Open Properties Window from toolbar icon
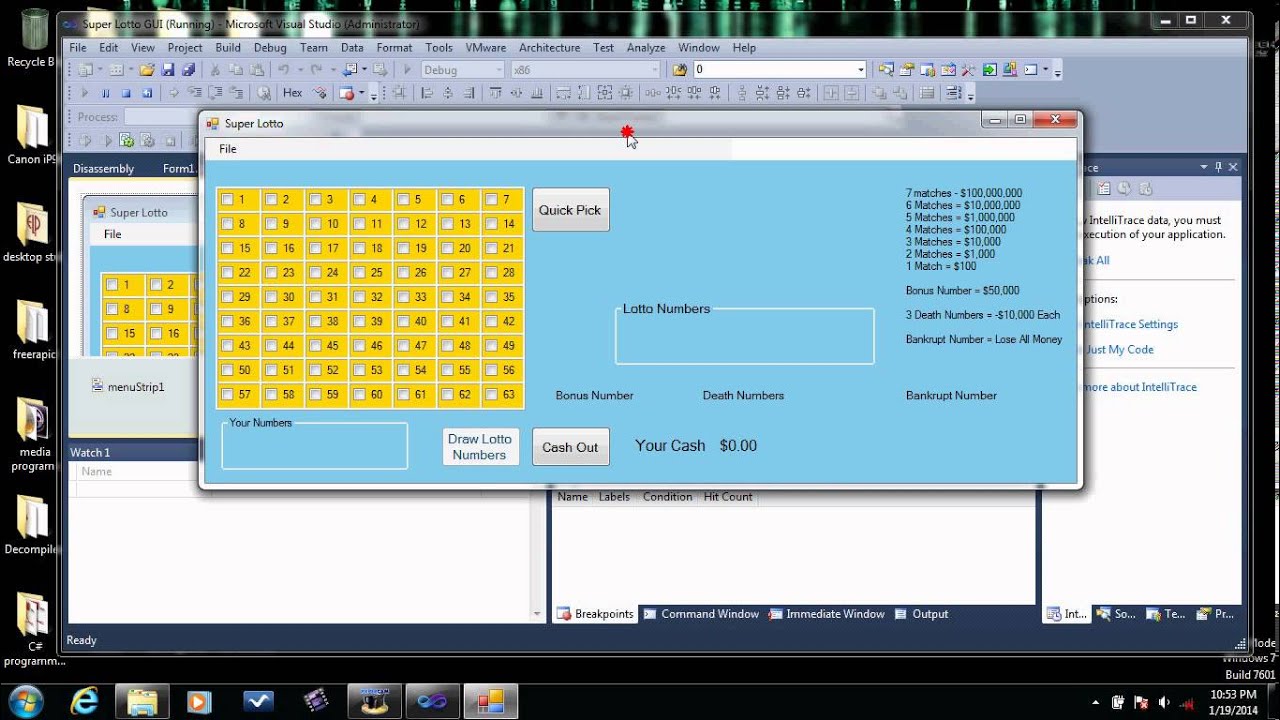The image size is (1280, 720). click(x=906, y=70)
